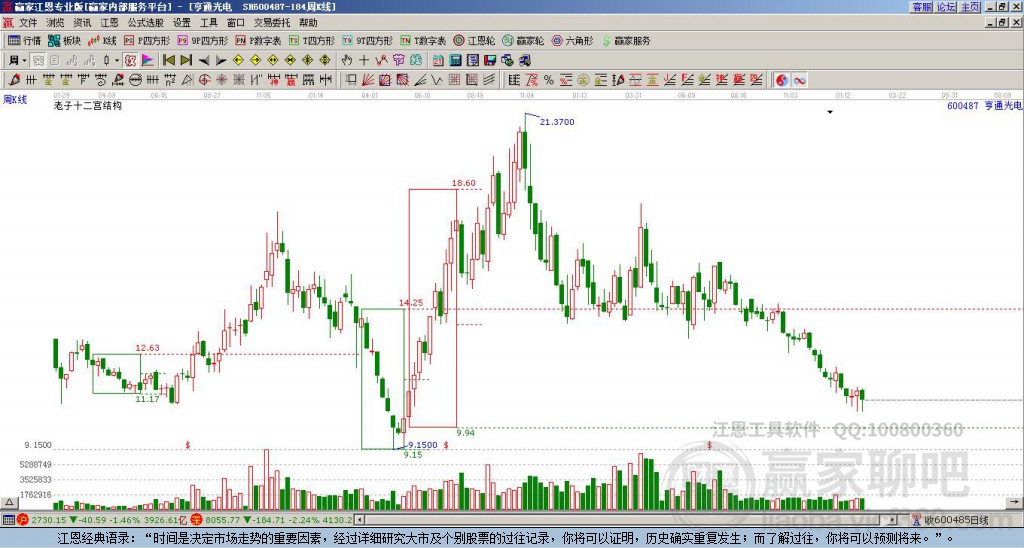Image resolution: width=1024 pixels, height=548 pixels.
Task: Toggle the infinity symbol button
Action: [799, 80]
